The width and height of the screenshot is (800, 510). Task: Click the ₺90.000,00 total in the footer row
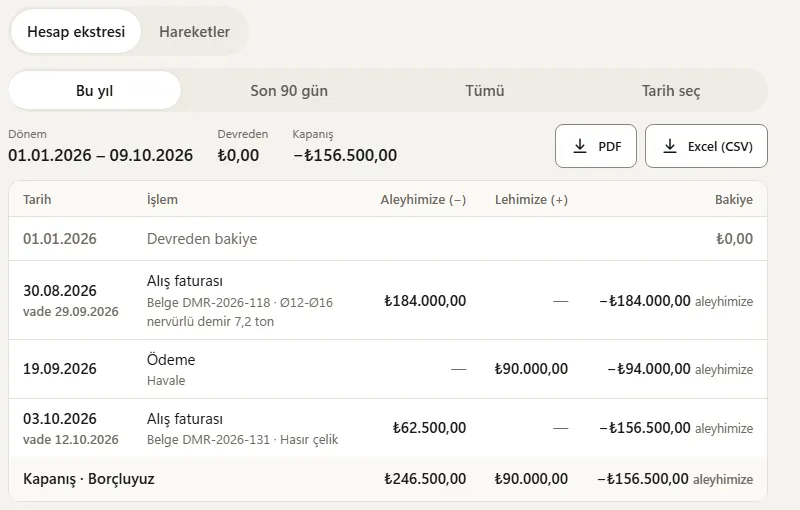pos(531,479)
